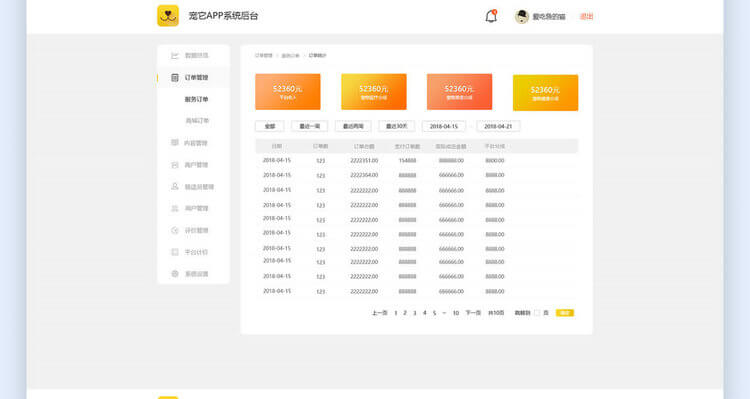Click the cell 888888.00 in the first row
Image resolution: width=750 pixels, height=399 pixels.
pyautogui.click(x=451, y=161)
